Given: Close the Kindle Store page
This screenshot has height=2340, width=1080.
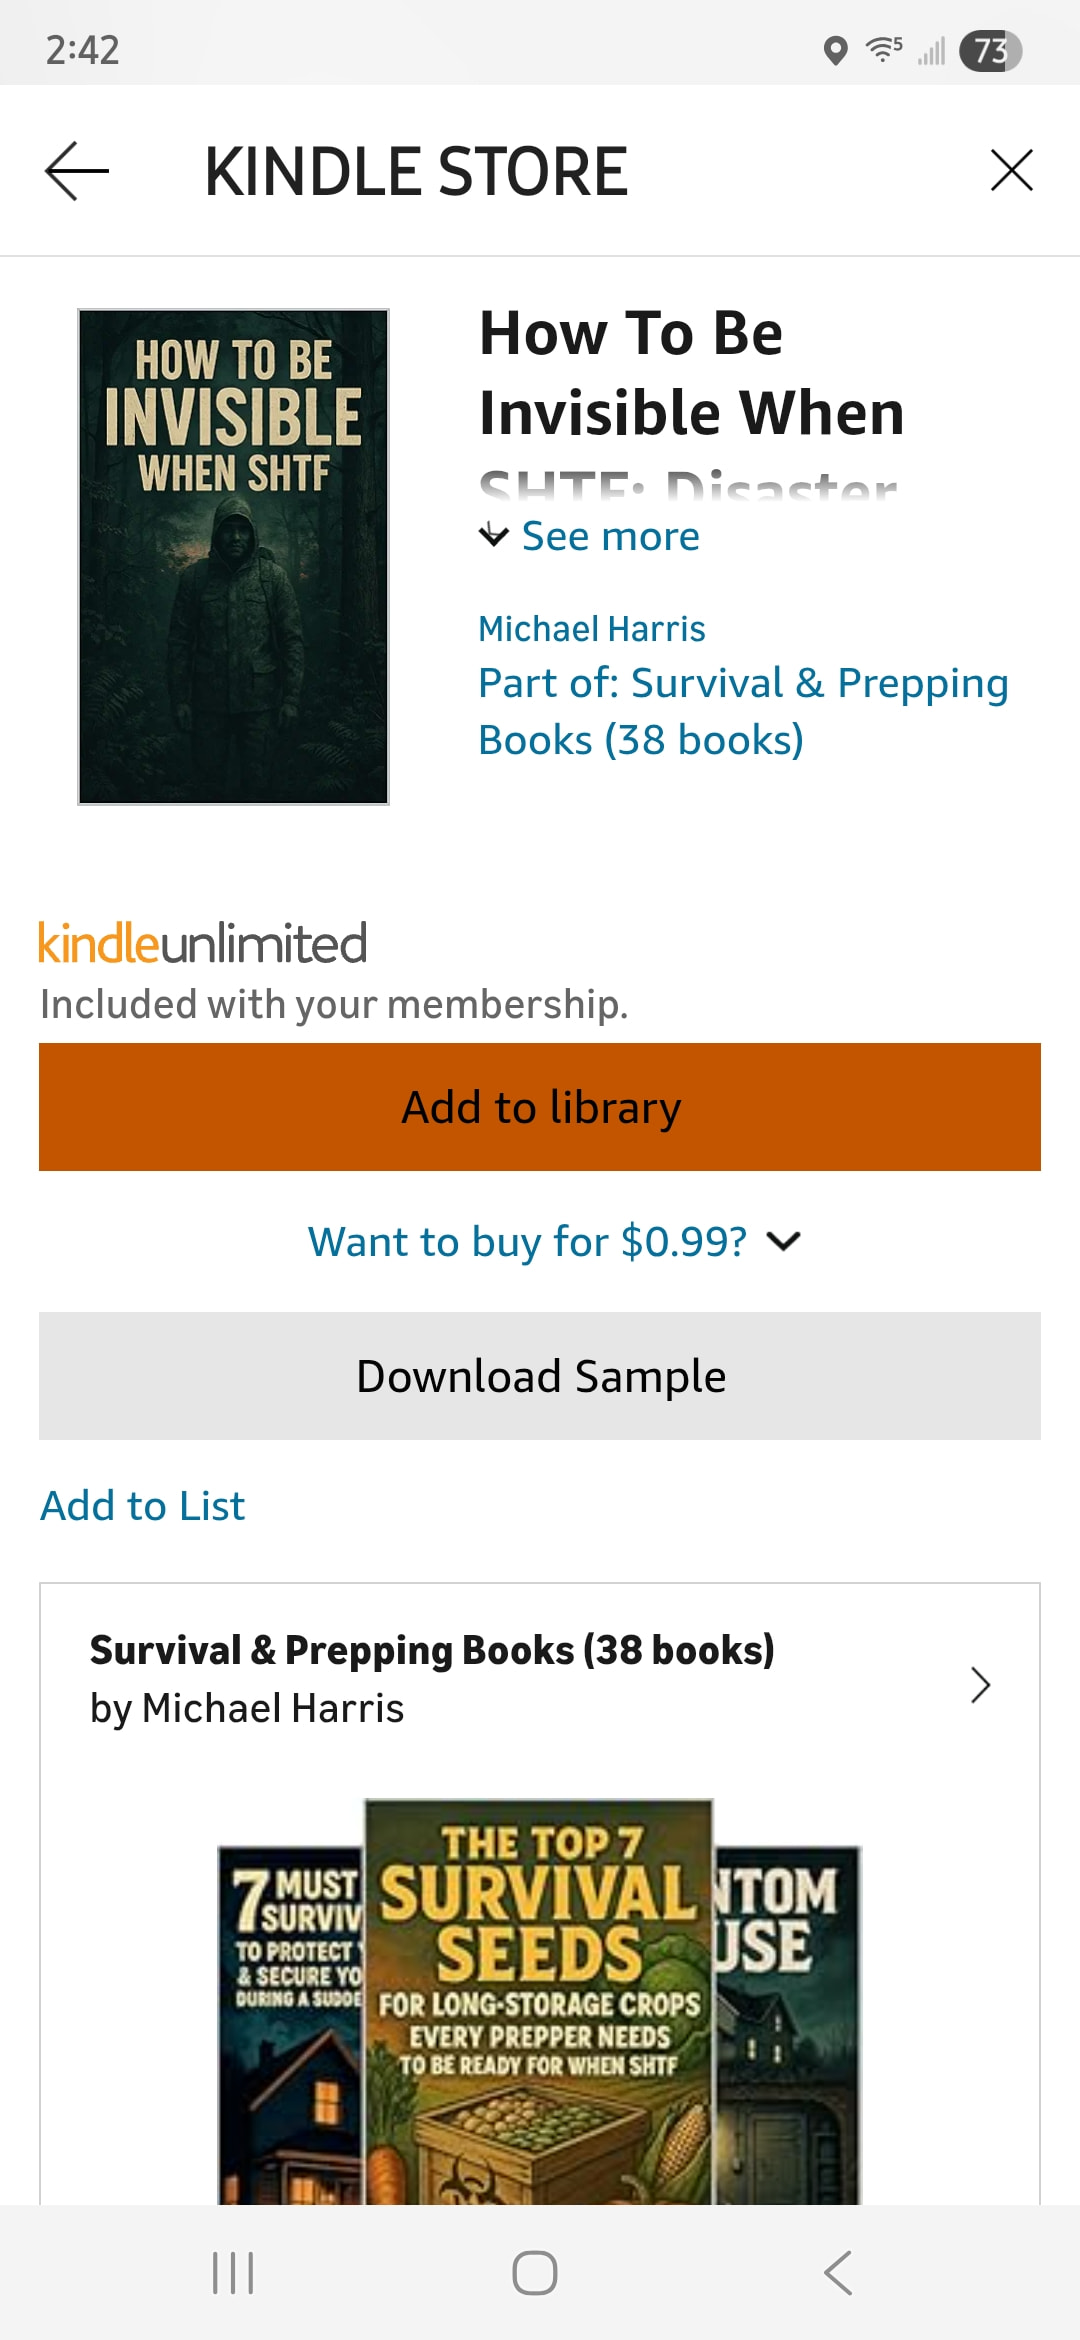Looking at the screenshot, I should (1011, 170).
